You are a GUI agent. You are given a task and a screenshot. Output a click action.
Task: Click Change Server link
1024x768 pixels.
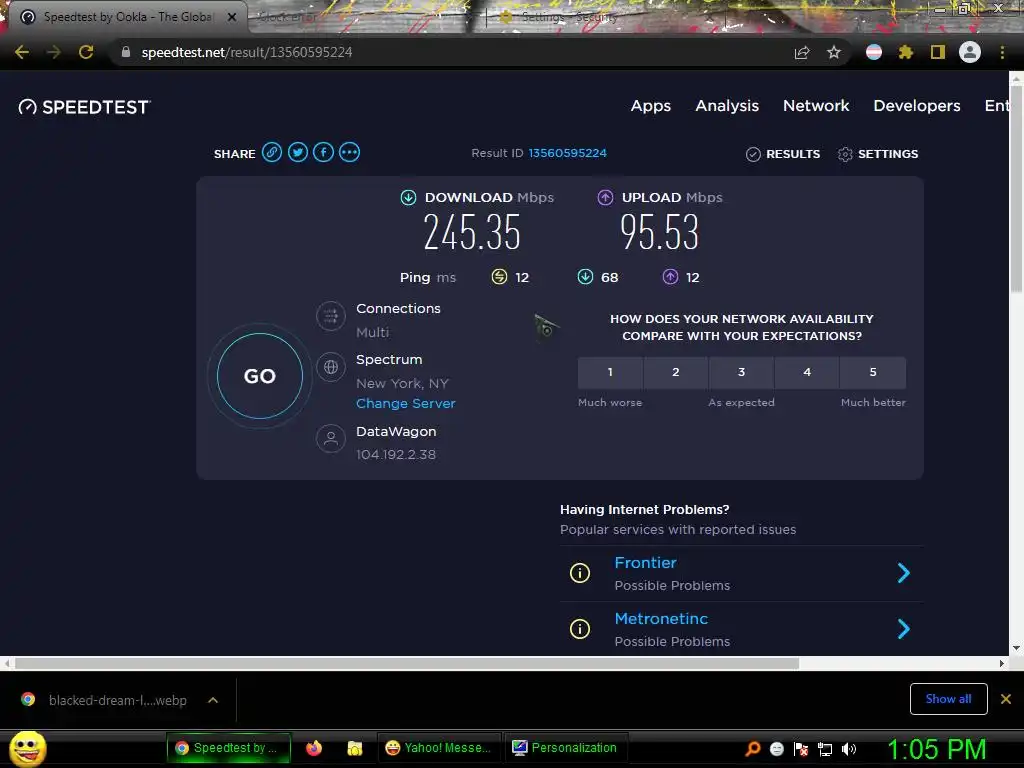406,404
